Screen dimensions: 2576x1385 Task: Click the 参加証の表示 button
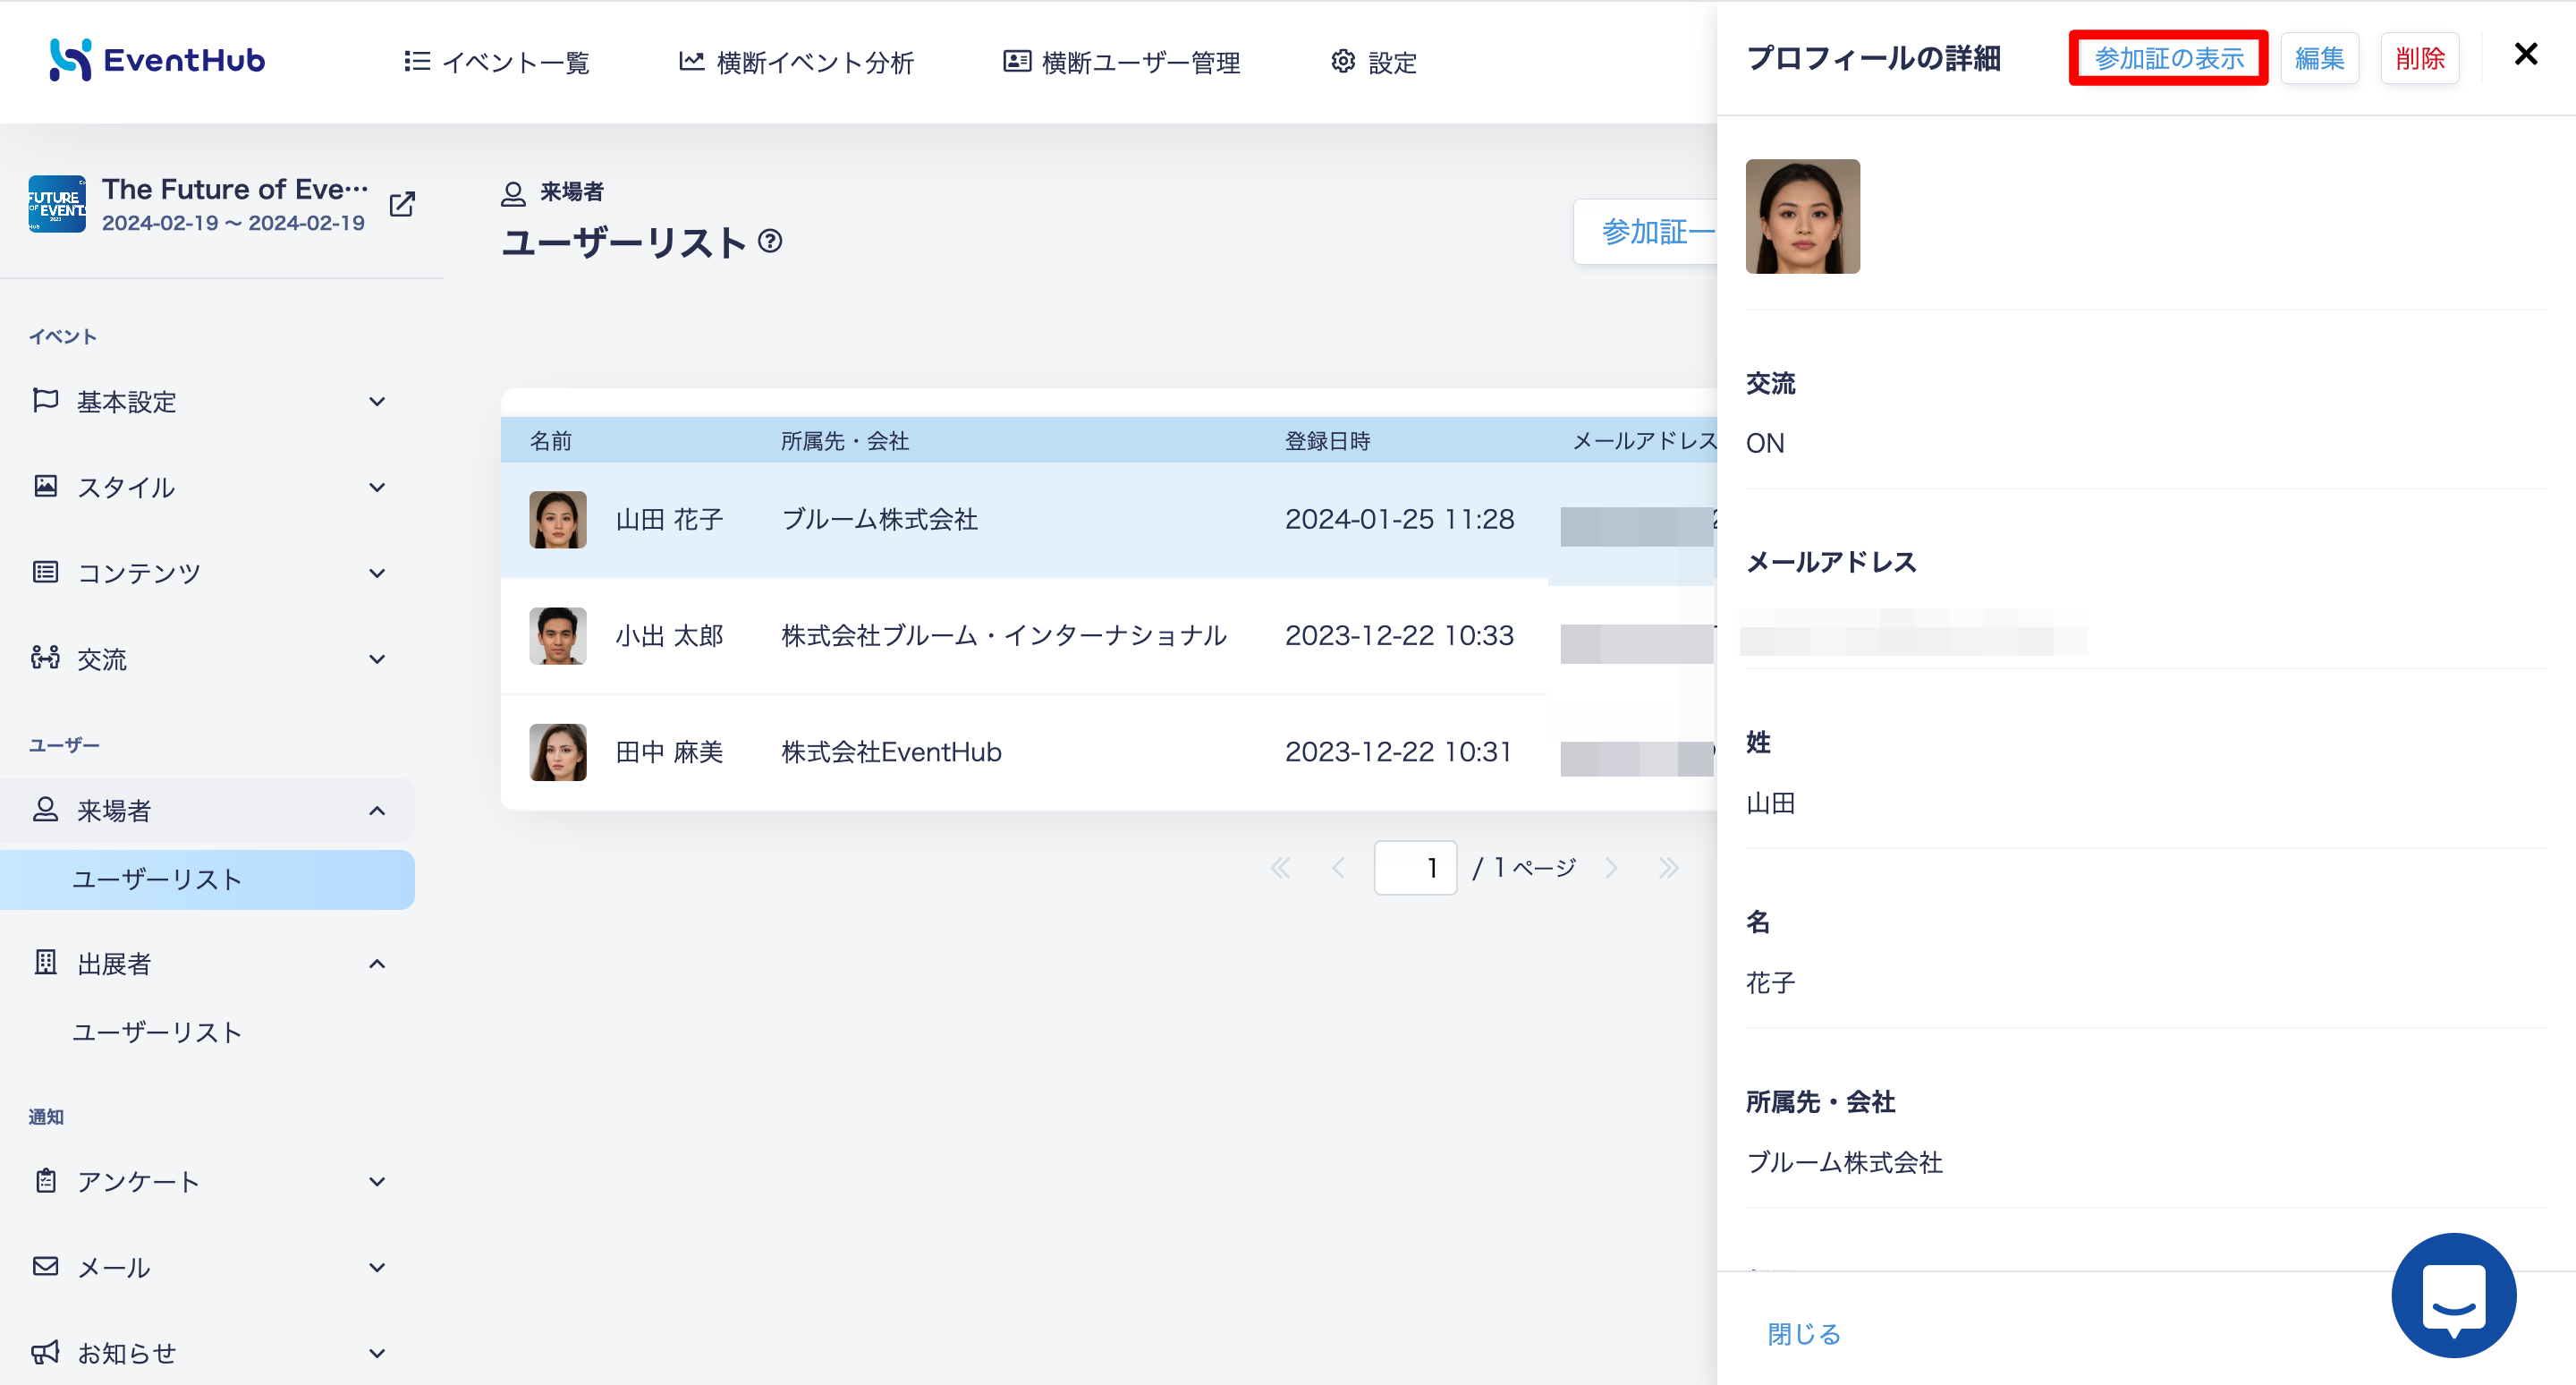click(2168, 58)
